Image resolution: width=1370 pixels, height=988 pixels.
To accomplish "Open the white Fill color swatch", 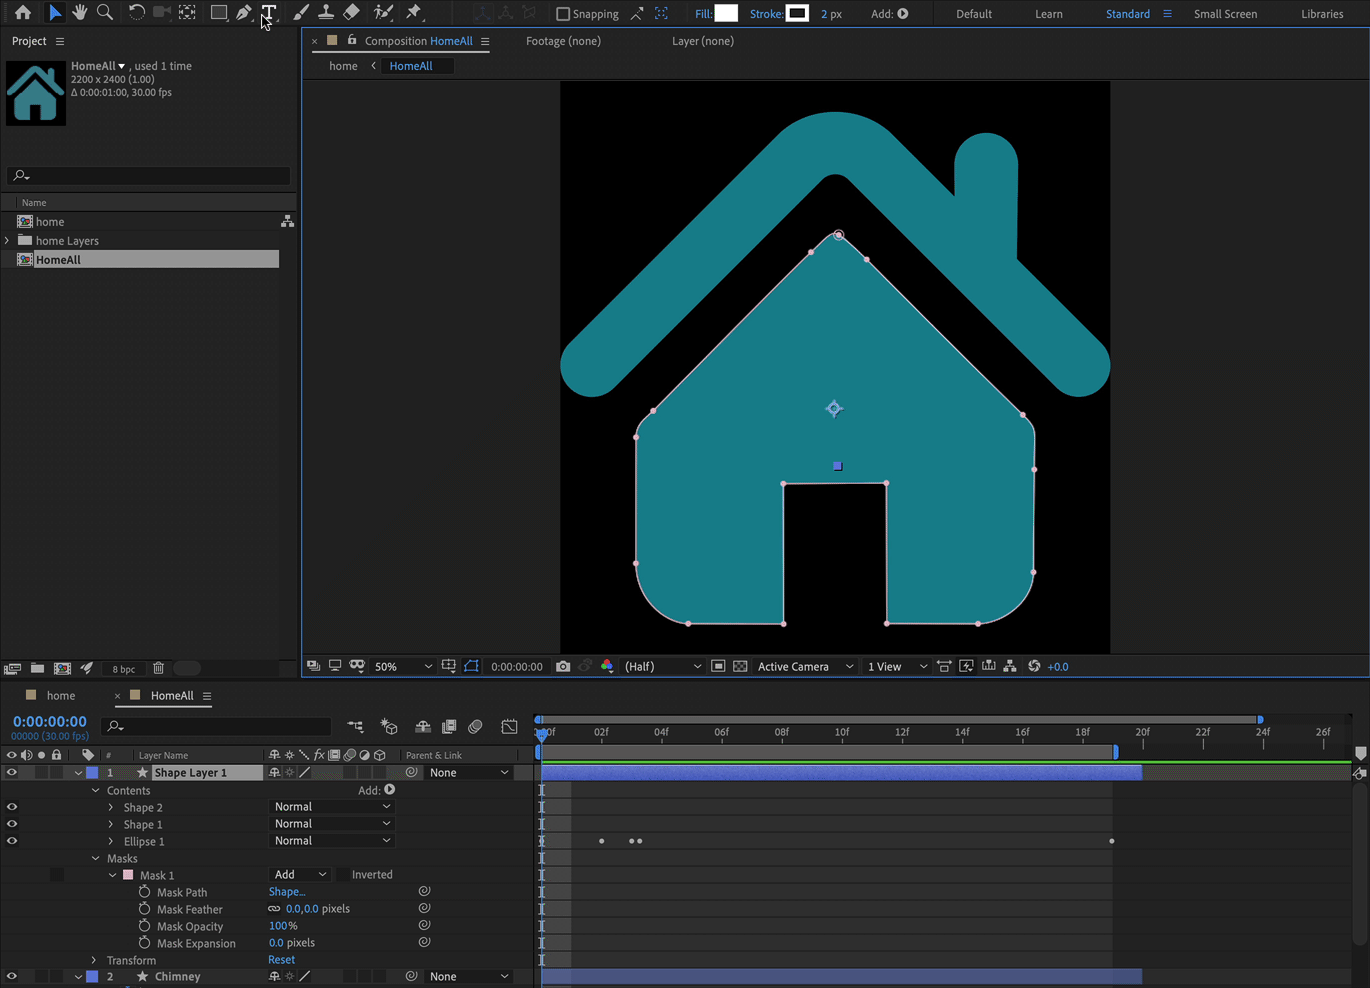I will [x=727, y=13].
